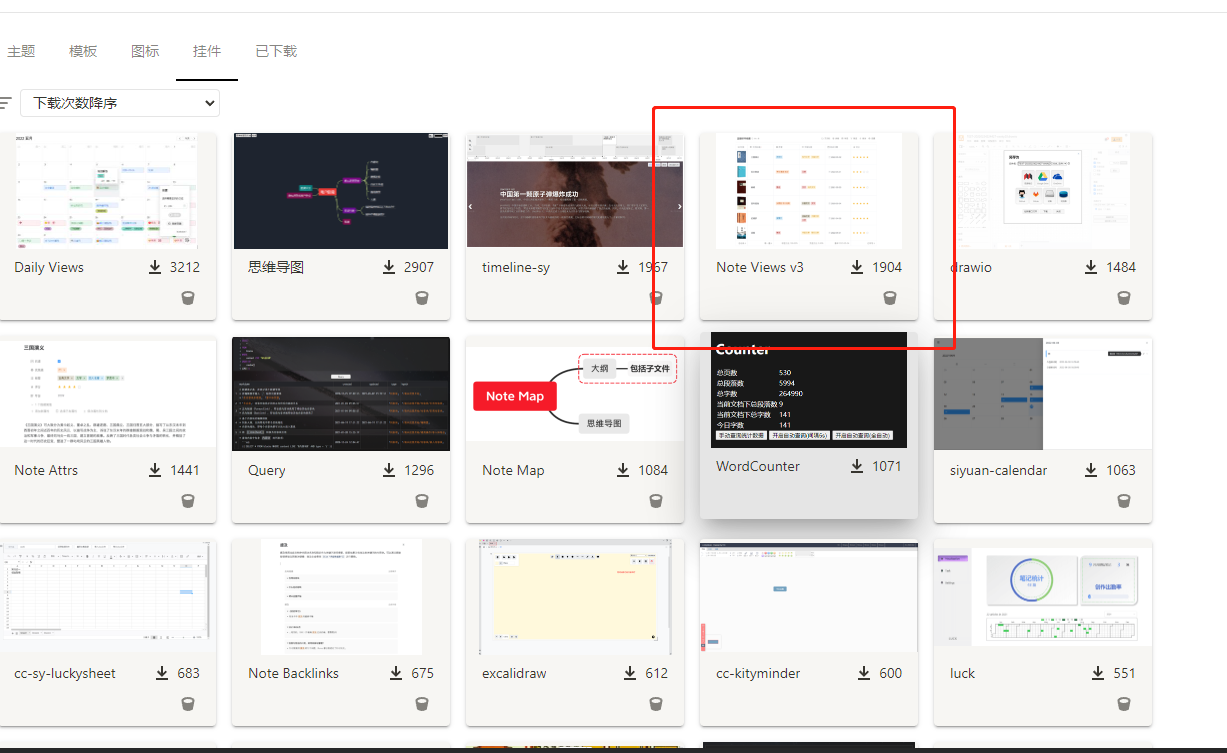This screenshot has height=753, width=1227.
Task: Open the excalidraw canvas thumbnail
Action: pos(575,597)
